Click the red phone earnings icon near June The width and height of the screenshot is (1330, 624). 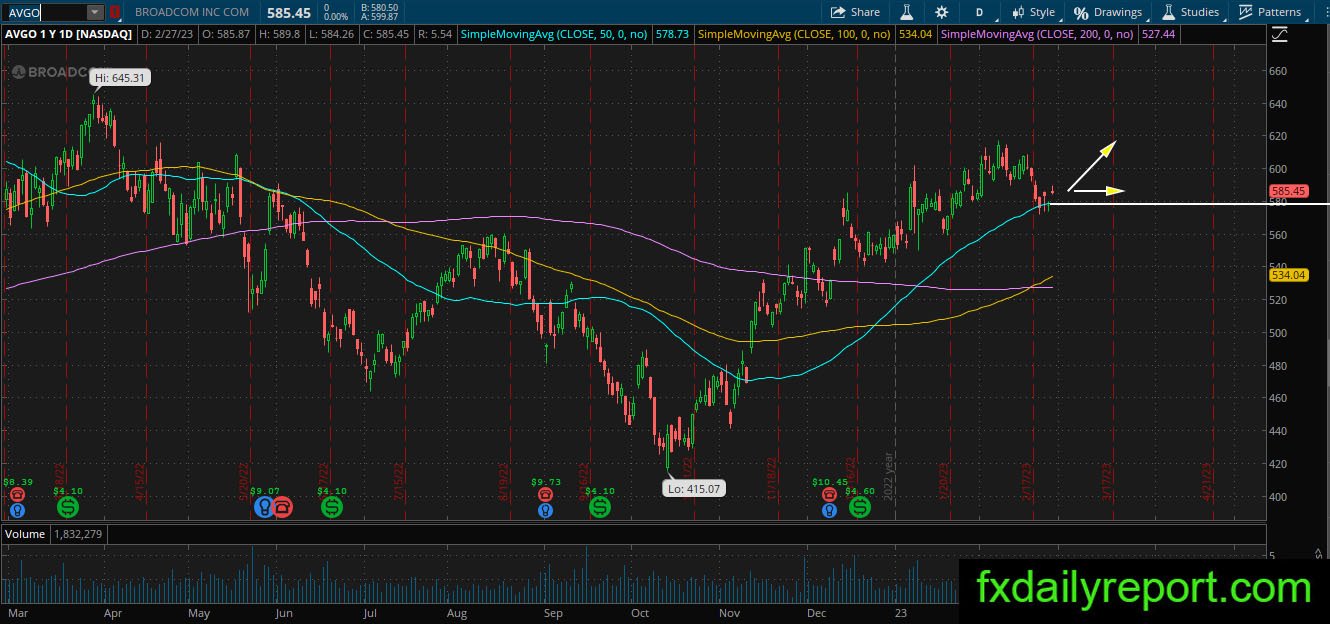pos(282,507)
